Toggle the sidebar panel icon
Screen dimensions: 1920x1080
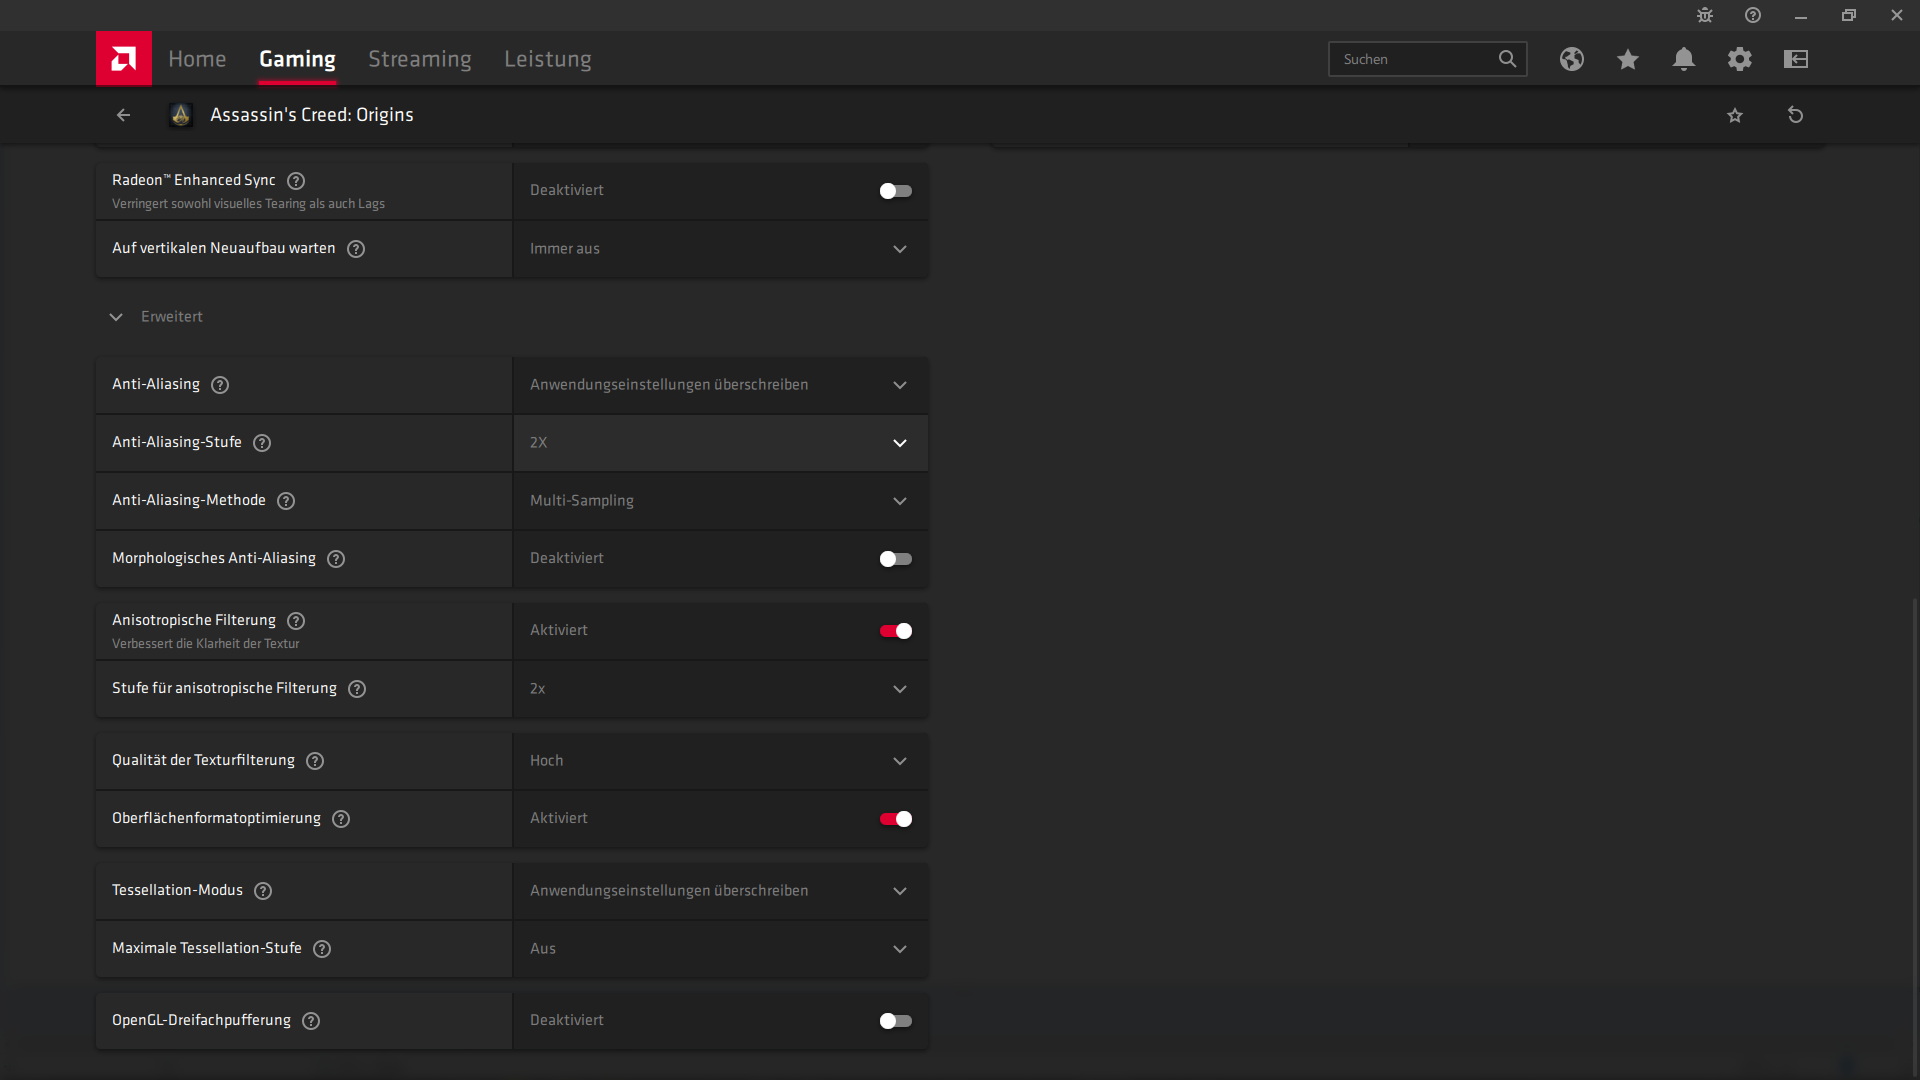pos(1795,59)
